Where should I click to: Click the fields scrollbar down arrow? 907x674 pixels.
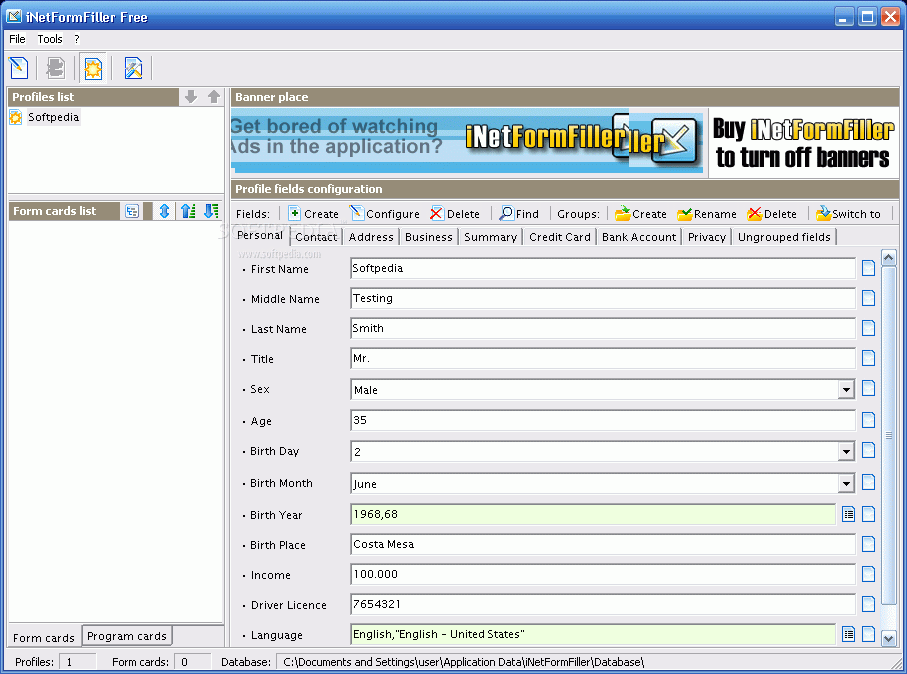click(x=888, y=638)
